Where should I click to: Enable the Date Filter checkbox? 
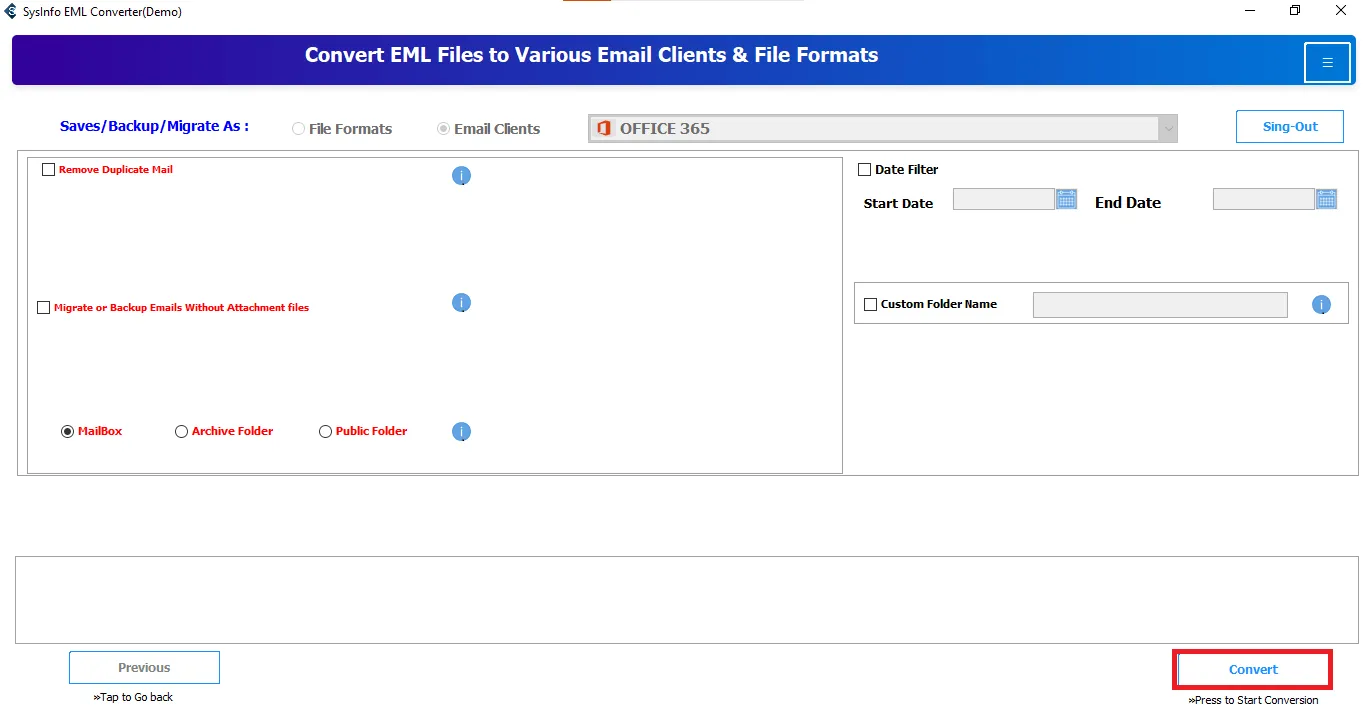pyautogui.click(x=865, y=170)
